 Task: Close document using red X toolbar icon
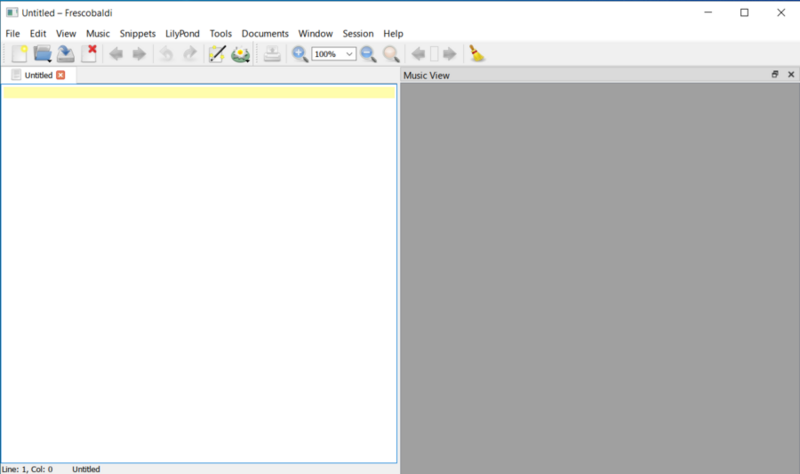(89, 54)
